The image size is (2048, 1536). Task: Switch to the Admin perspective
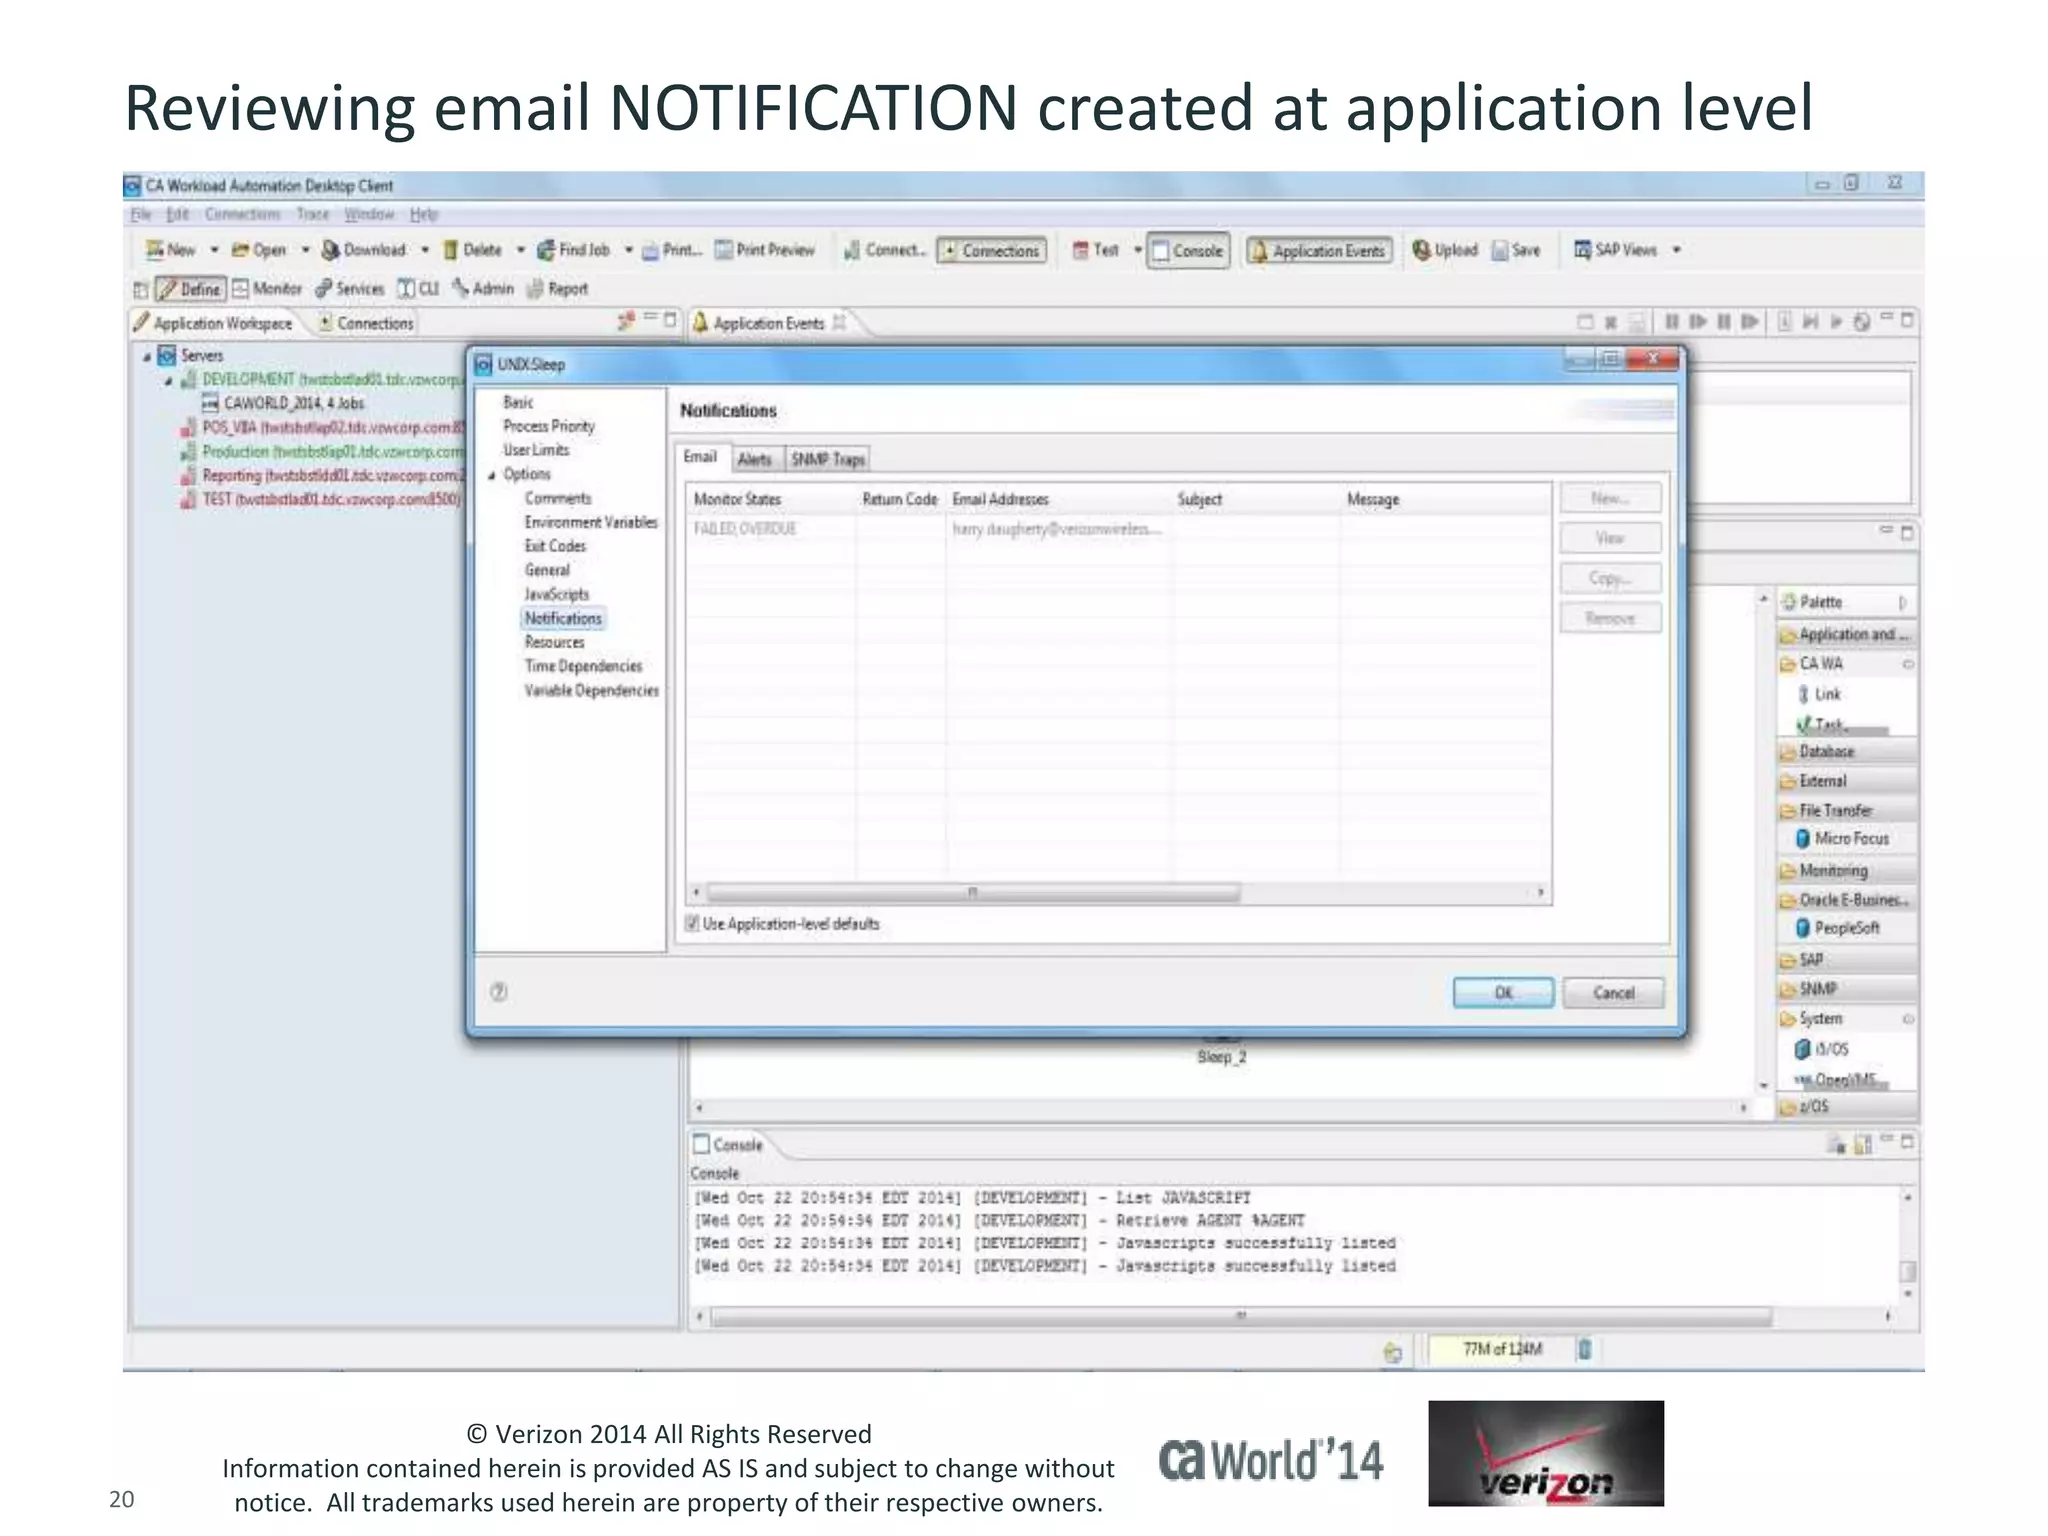(483, 289)
